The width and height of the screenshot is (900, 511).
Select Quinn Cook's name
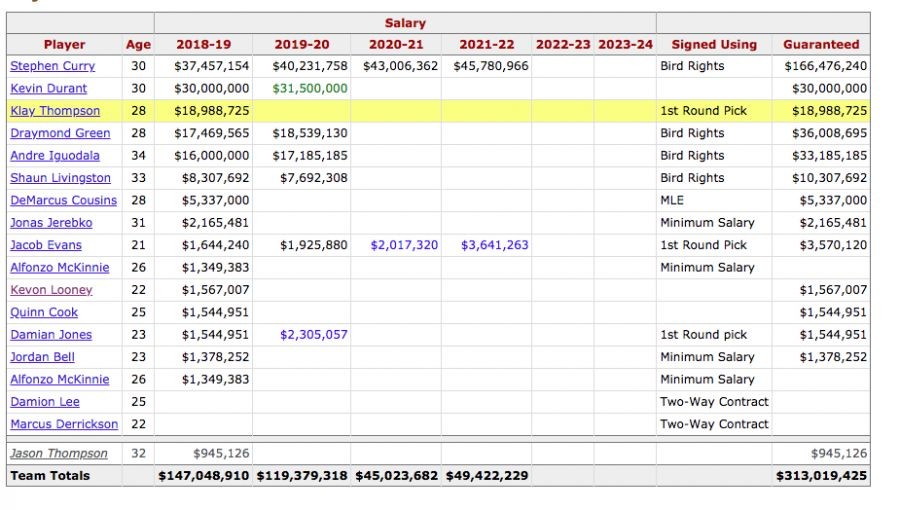[44, 312]
